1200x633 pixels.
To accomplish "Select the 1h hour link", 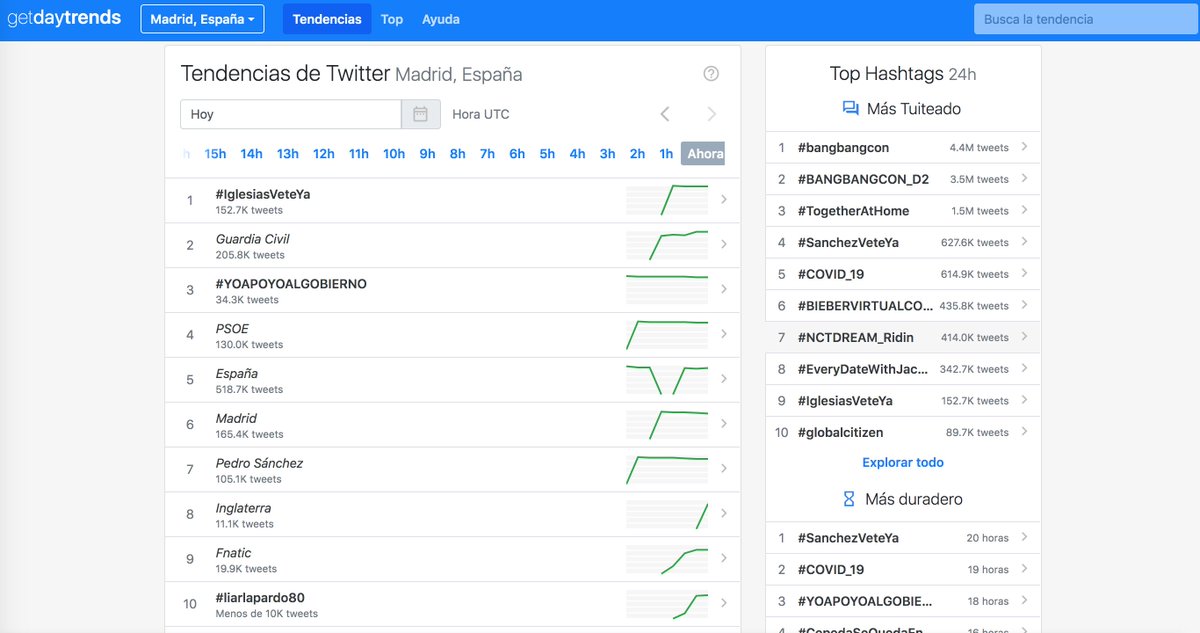I will click(666, 154).
